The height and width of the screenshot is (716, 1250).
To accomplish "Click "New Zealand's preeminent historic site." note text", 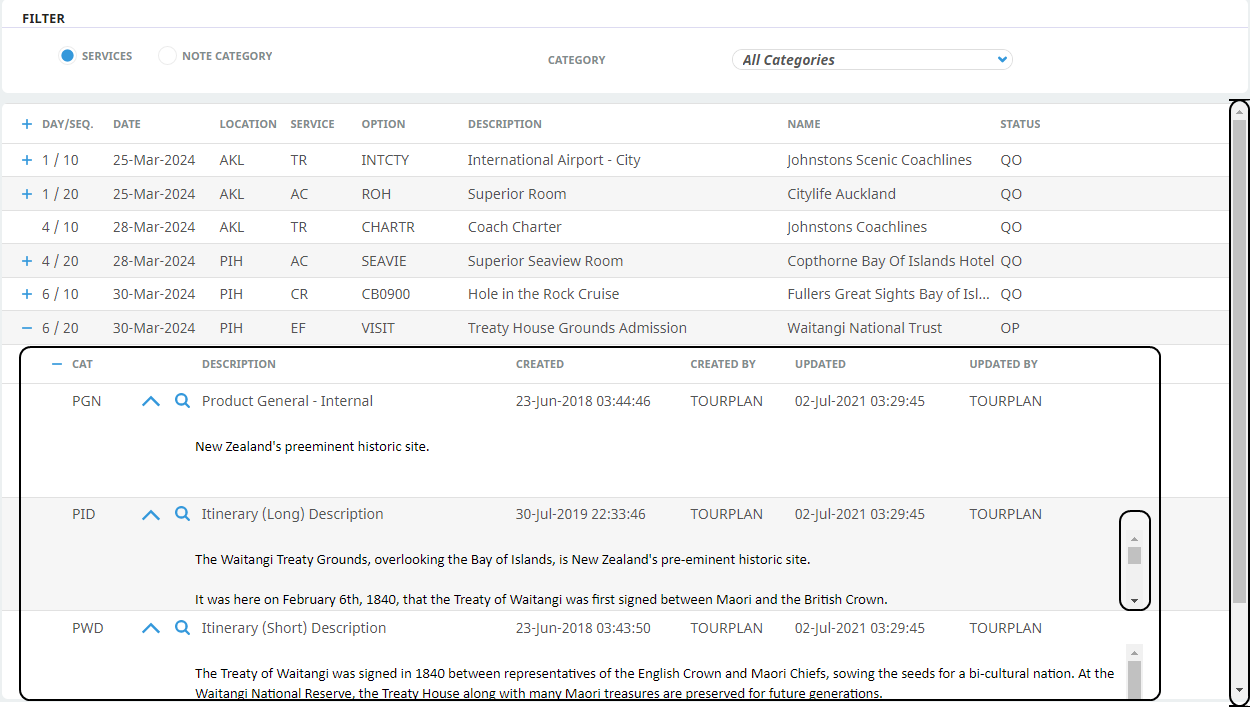I will tap(312, 446).
